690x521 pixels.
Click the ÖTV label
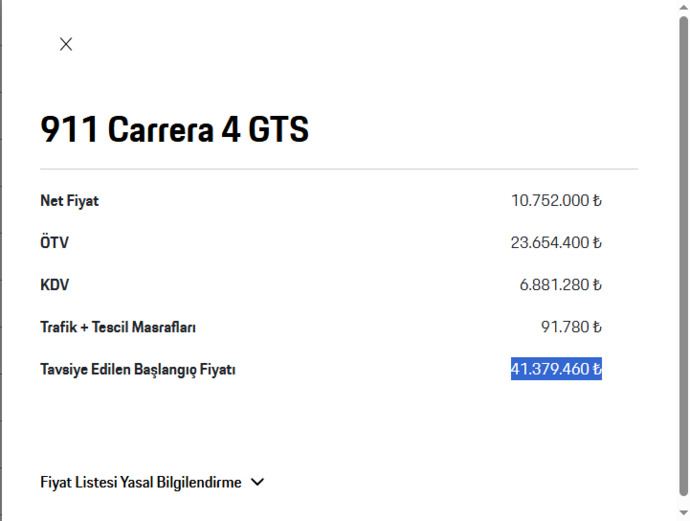(x=55, y=242)
